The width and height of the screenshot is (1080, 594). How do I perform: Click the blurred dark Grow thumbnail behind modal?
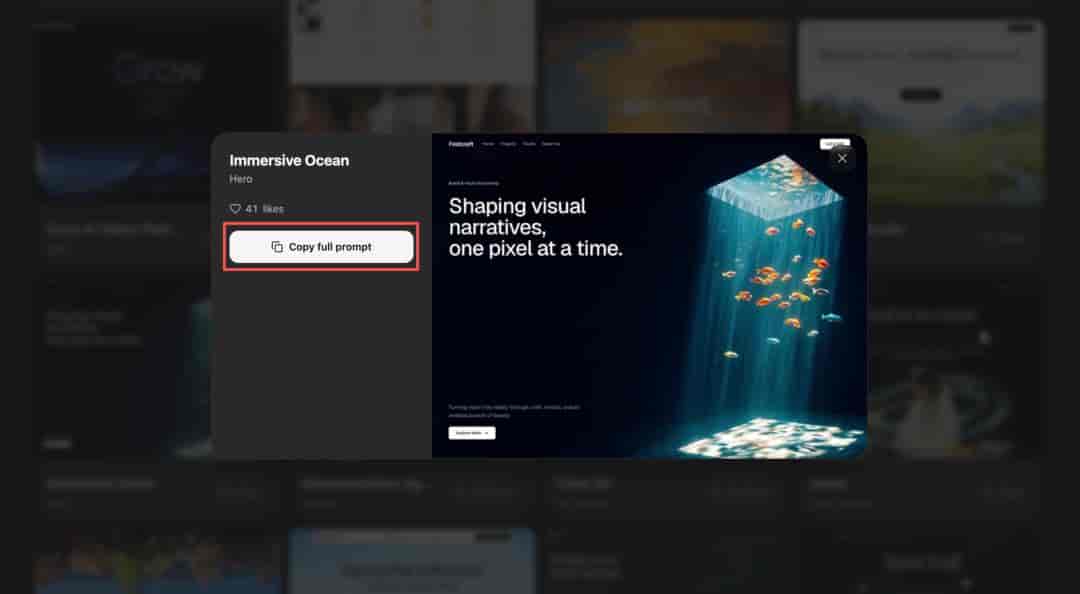pyautogui.click(x=160, y=110)
